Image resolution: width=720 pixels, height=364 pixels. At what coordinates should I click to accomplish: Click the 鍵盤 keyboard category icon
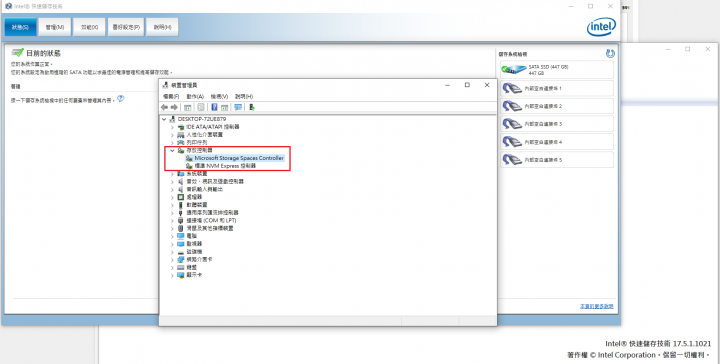[x=180, y=267]
